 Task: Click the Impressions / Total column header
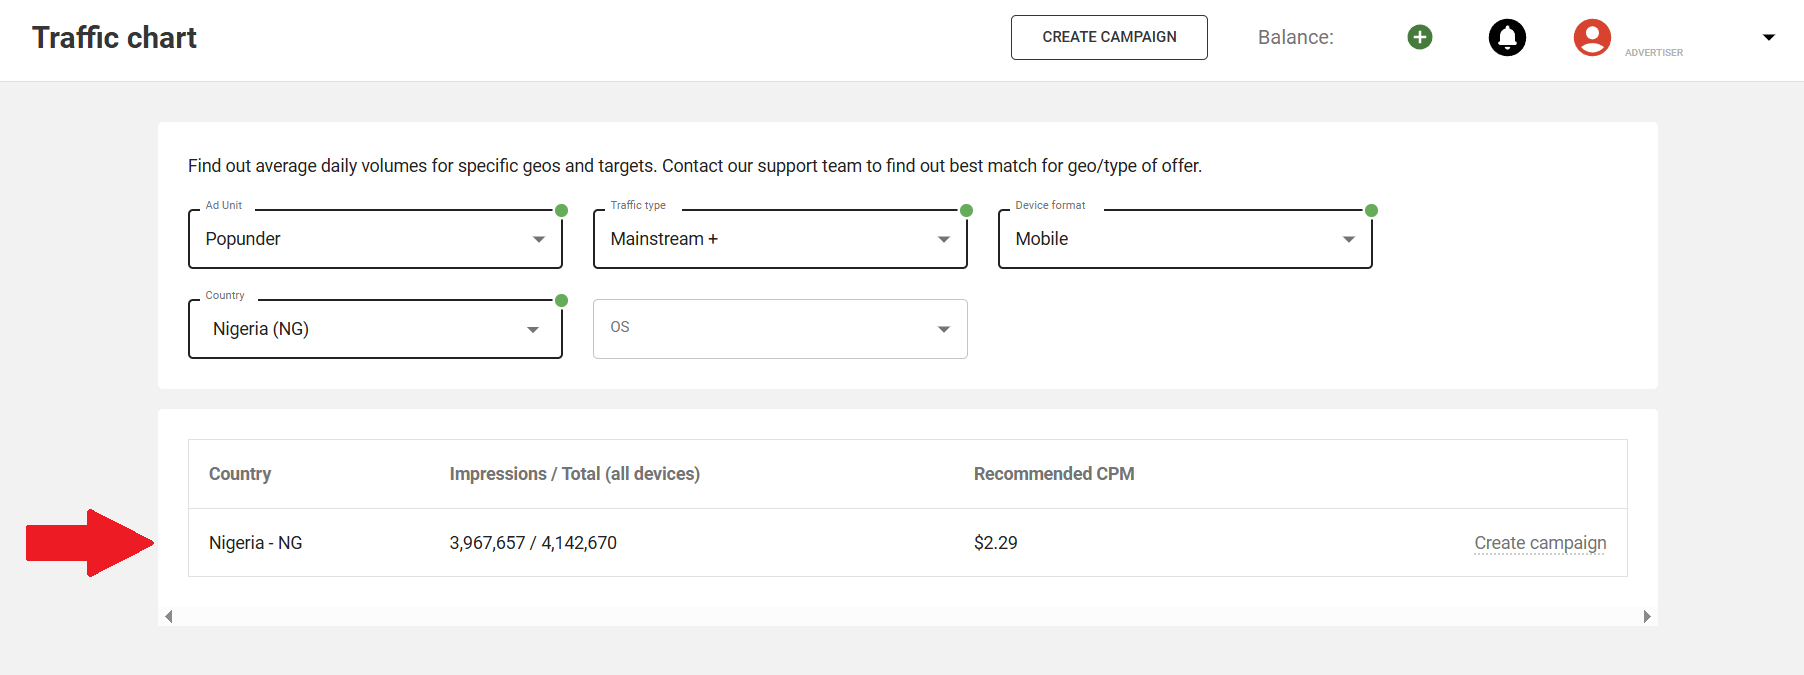[x=574, y=474]
